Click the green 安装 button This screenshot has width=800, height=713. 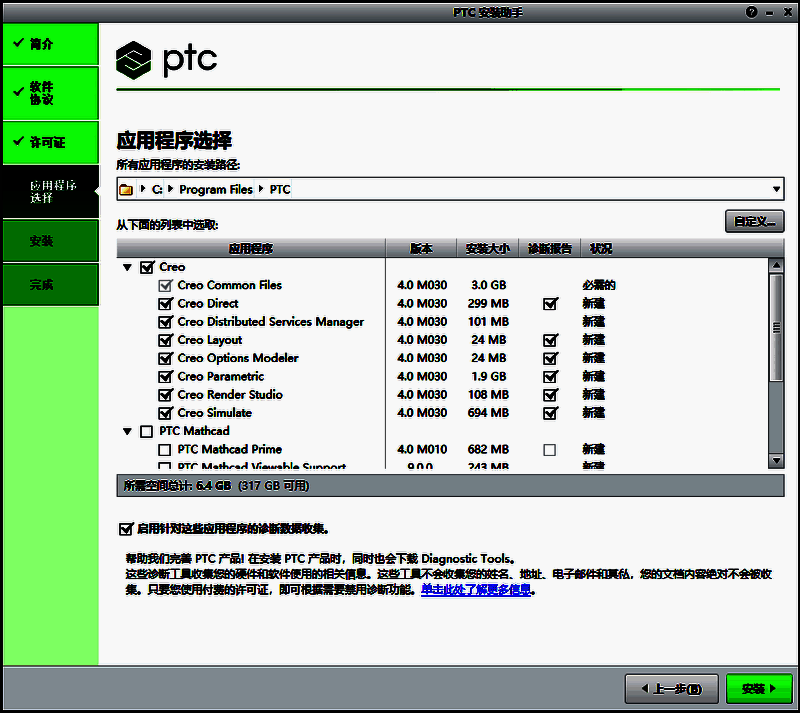click(x=759, y=688)
